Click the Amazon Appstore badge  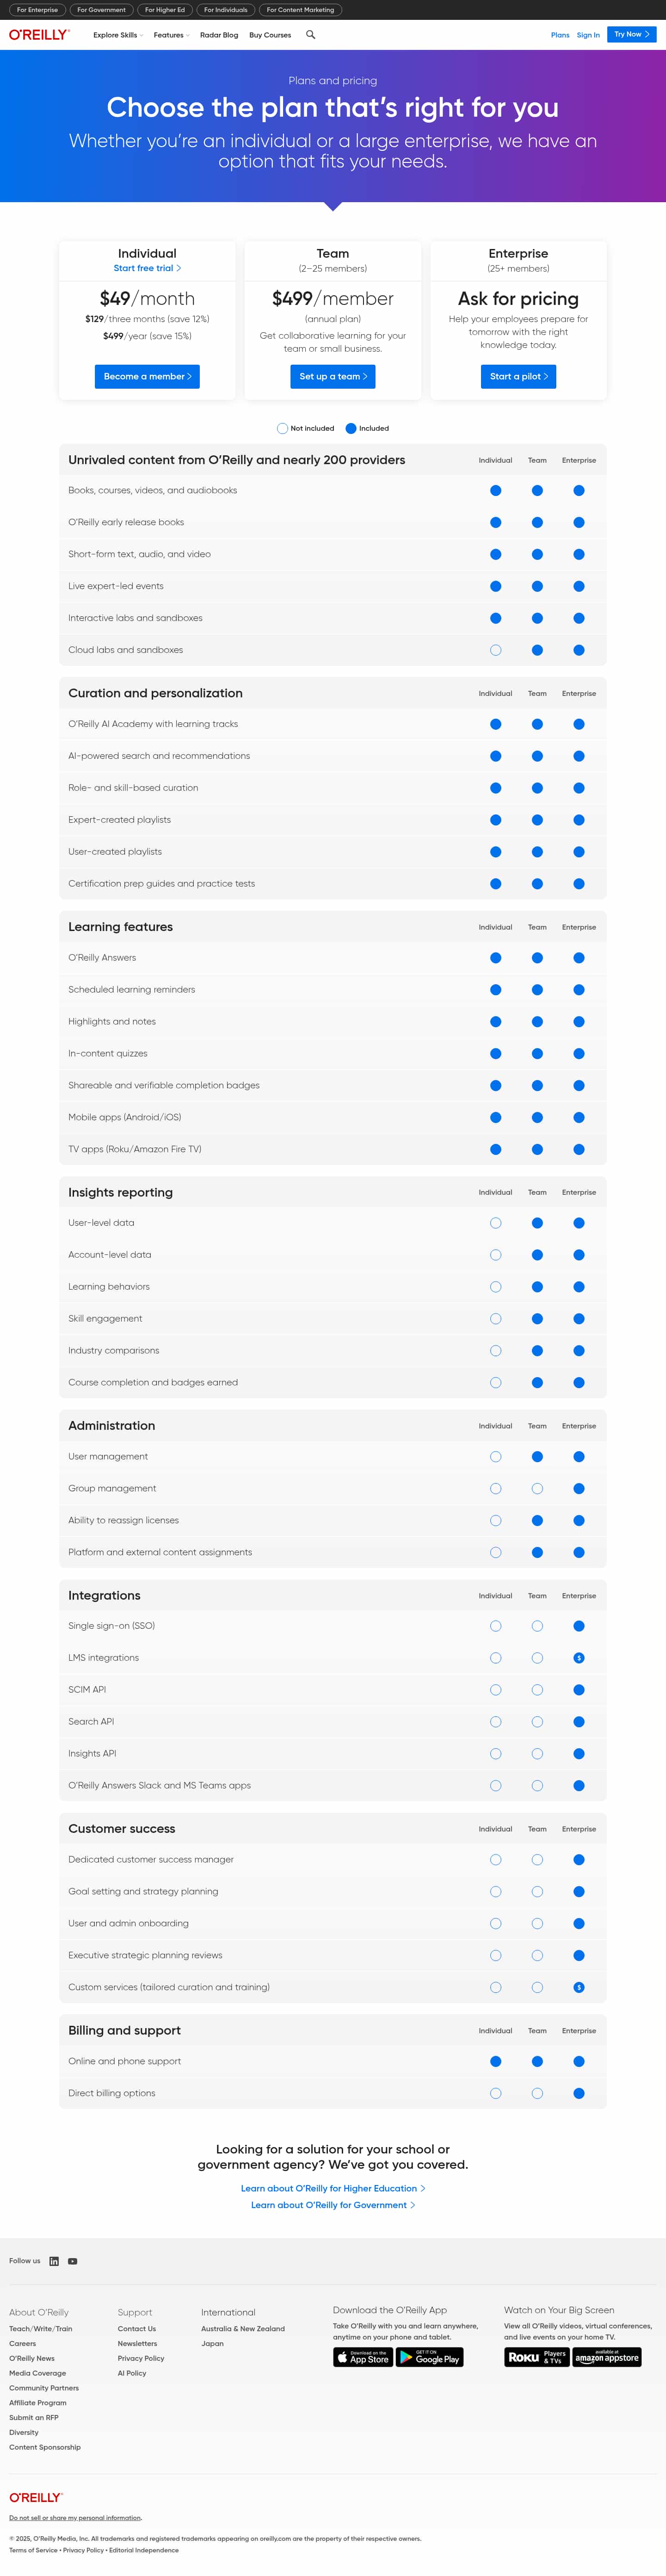607,2357
